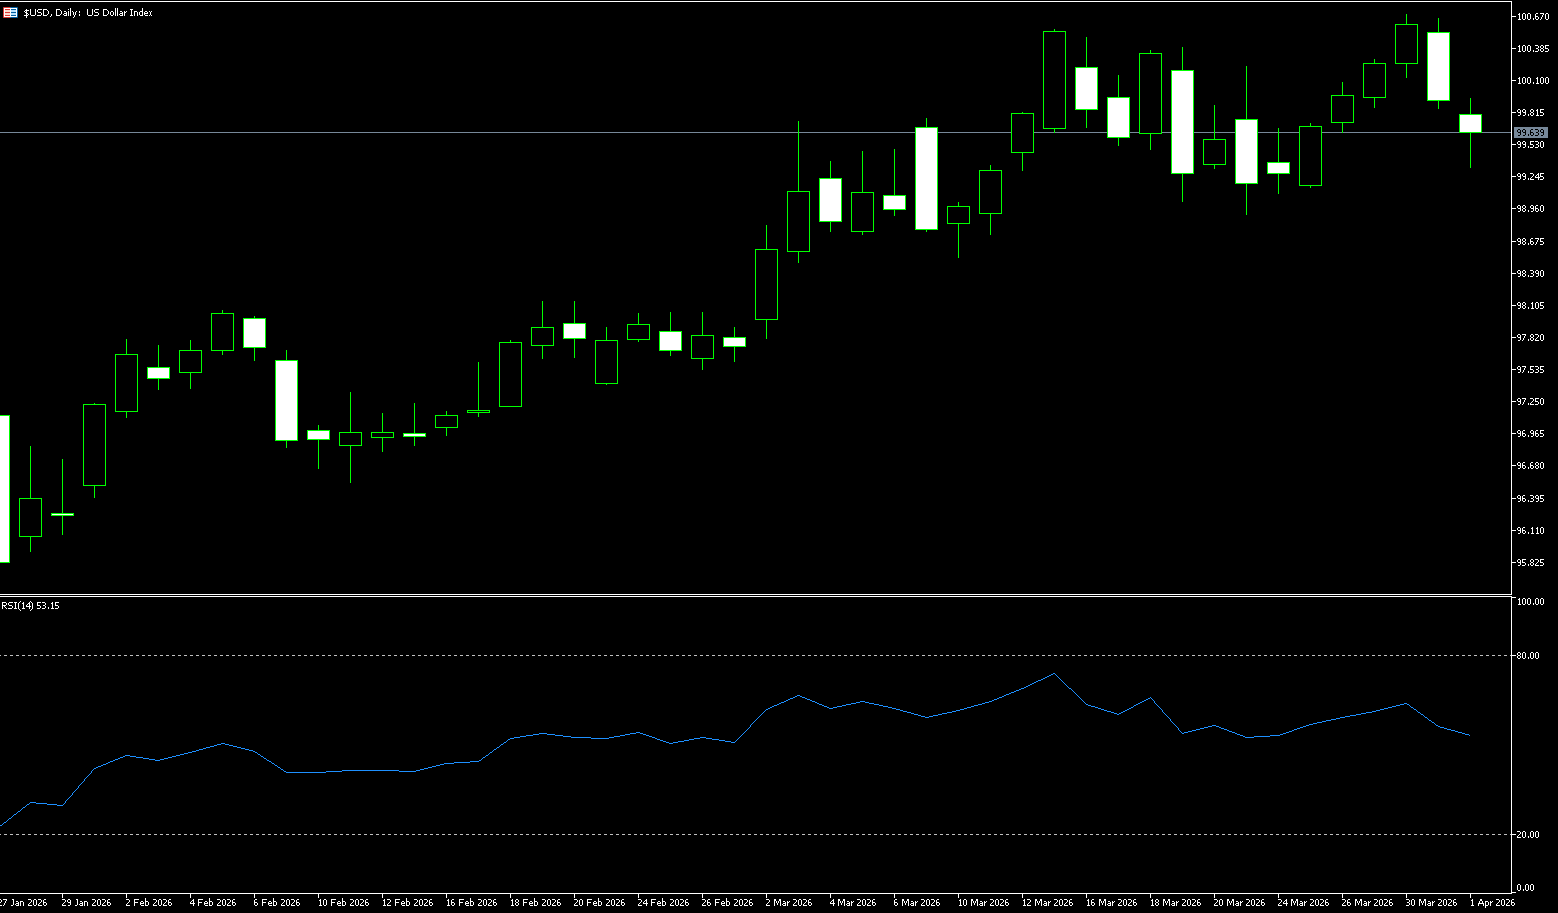Click the 100.670 price scale label
This screenshot has width=1558, height=913.
coord(1532,17)
